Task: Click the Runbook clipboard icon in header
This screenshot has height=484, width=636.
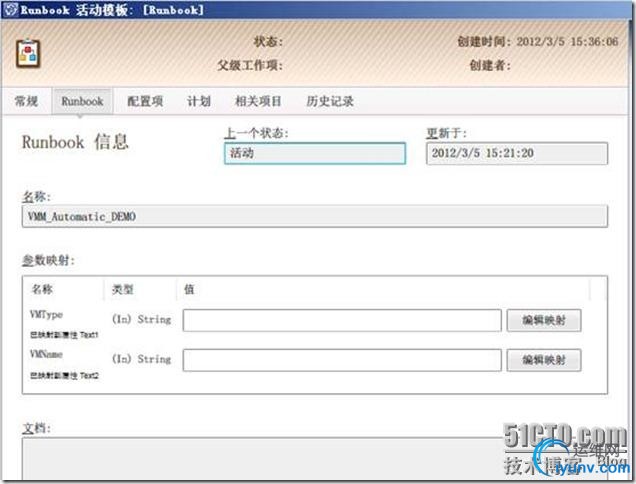Action: coord(28,53)
